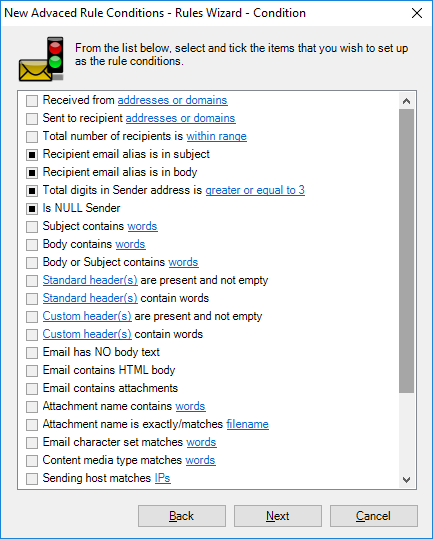Click the vertical scrollbar thumb
433x539 pixels.
[x=407, y=251]
